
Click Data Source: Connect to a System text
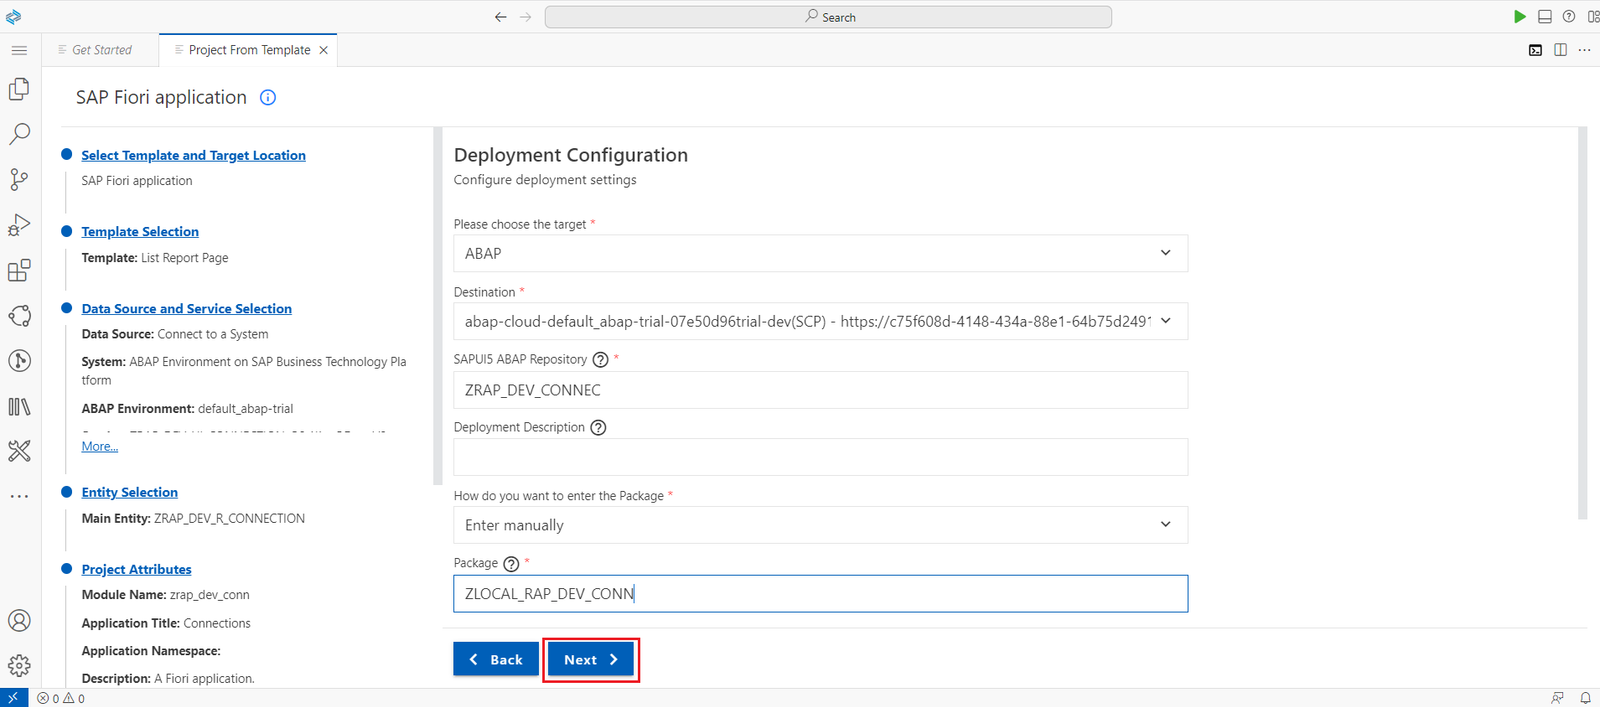175,334
